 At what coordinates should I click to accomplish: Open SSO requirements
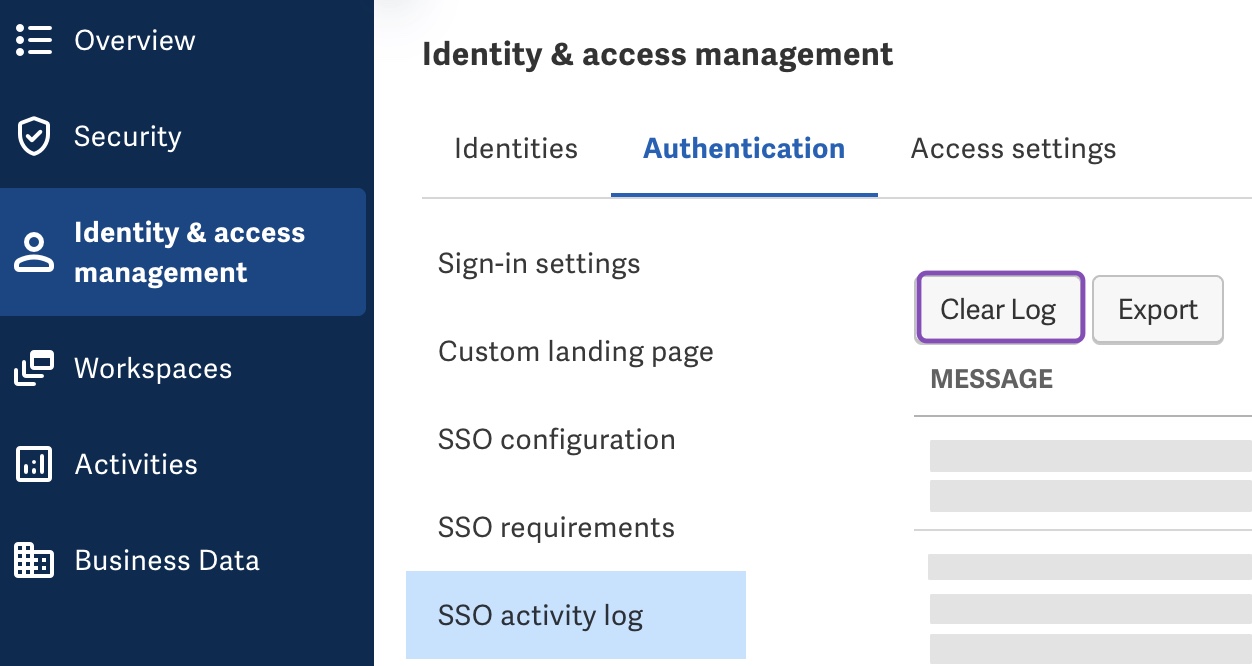click(x=557, y=528)
